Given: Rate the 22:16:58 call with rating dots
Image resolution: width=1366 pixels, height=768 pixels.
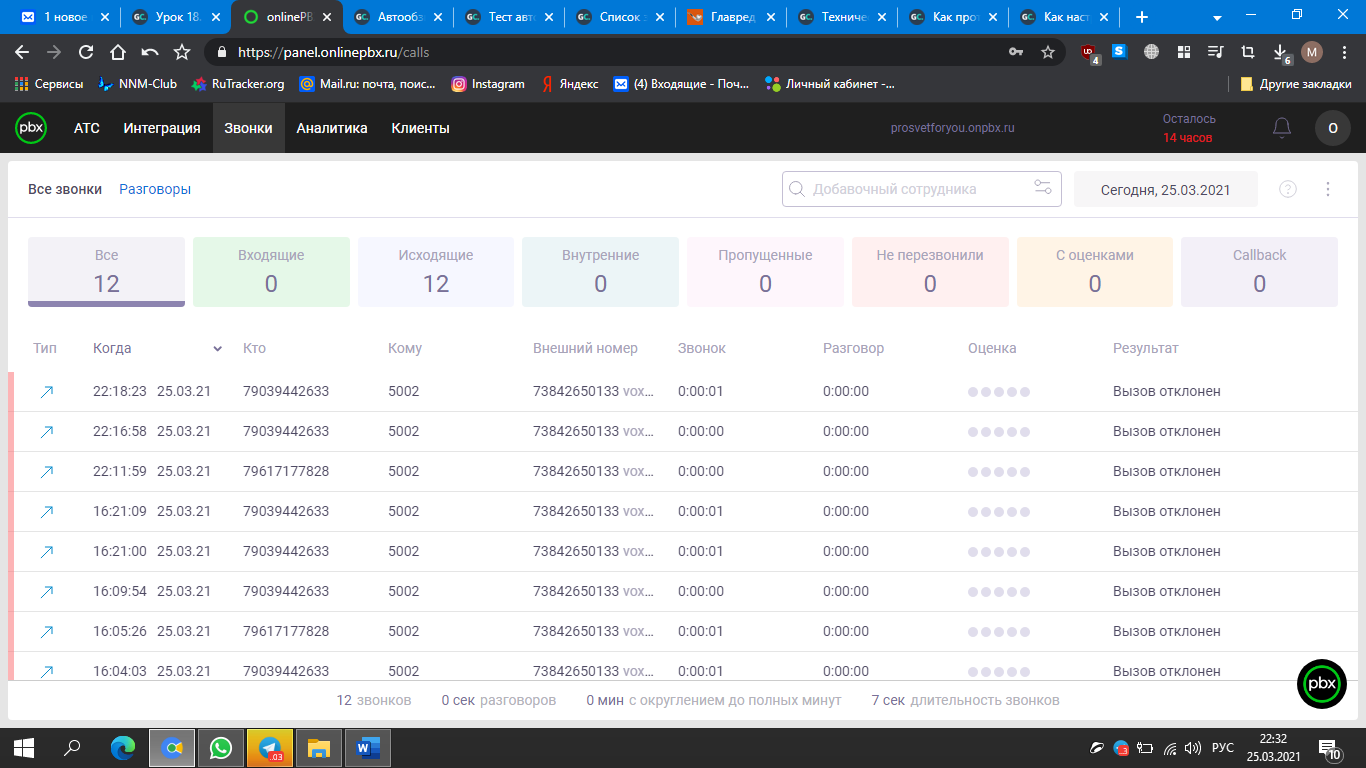Looking at the screenshot, I should coord(998,432).
